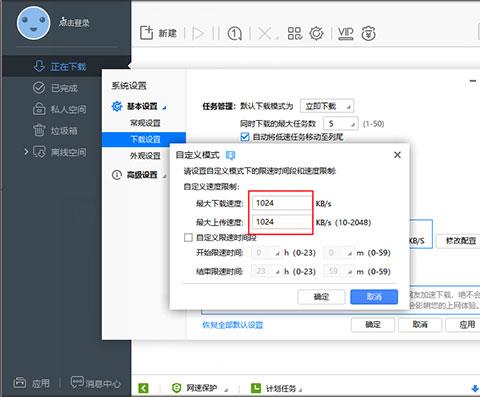Select 外观设置 settings item
This screenshot has height=397, width=480.
pos(145,156)
